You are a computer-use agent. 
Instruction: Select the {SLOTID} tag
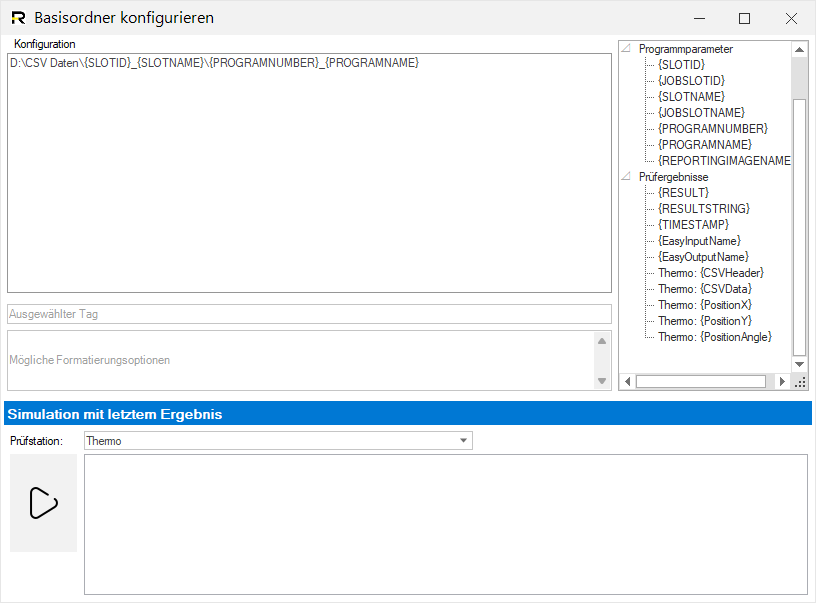coord(683,65)
